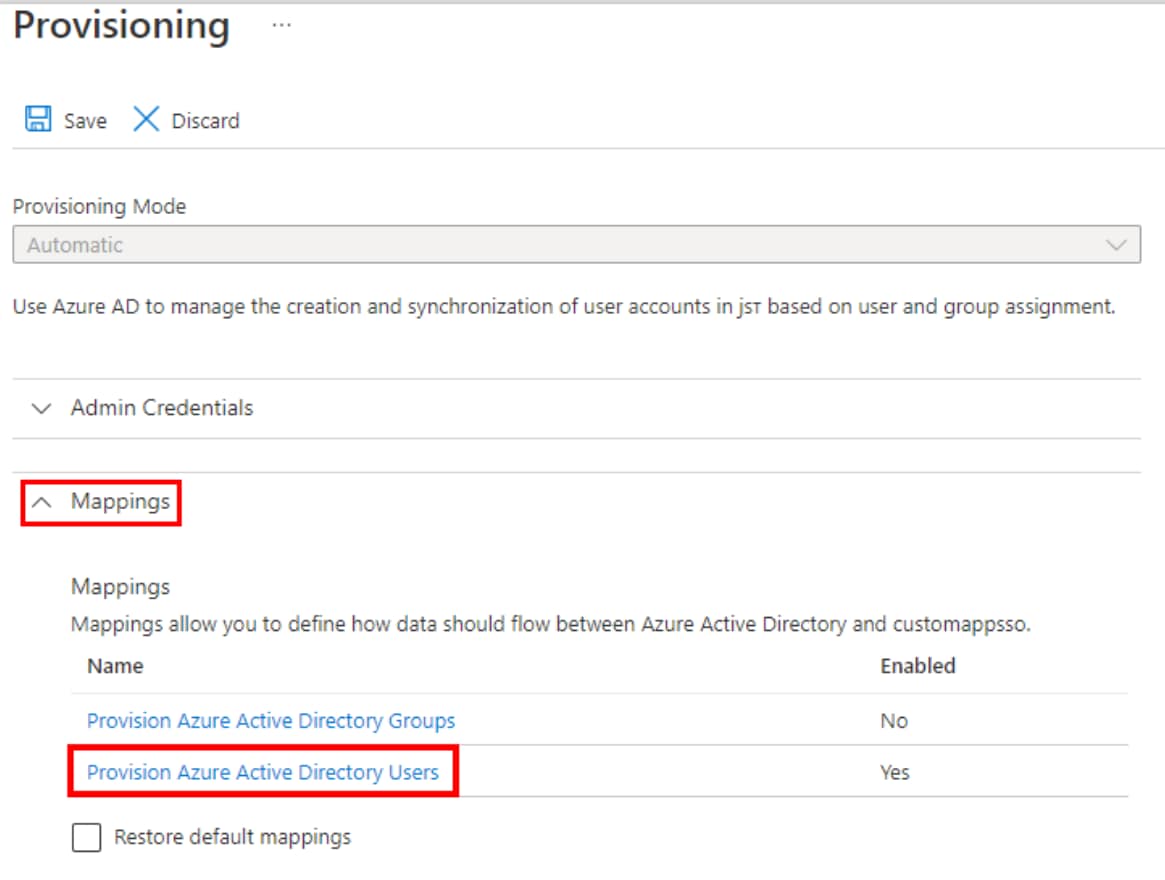Open Provision Azure Active Directory Groups
This screenshot has width=1165, height=880.
pyautogui.click(x=271, y=721)
